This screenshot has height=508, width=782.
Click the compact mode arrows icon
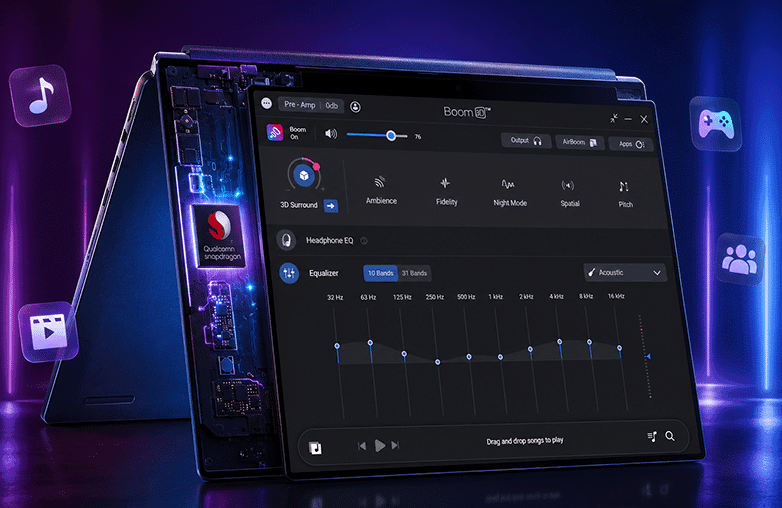(614, 118)
